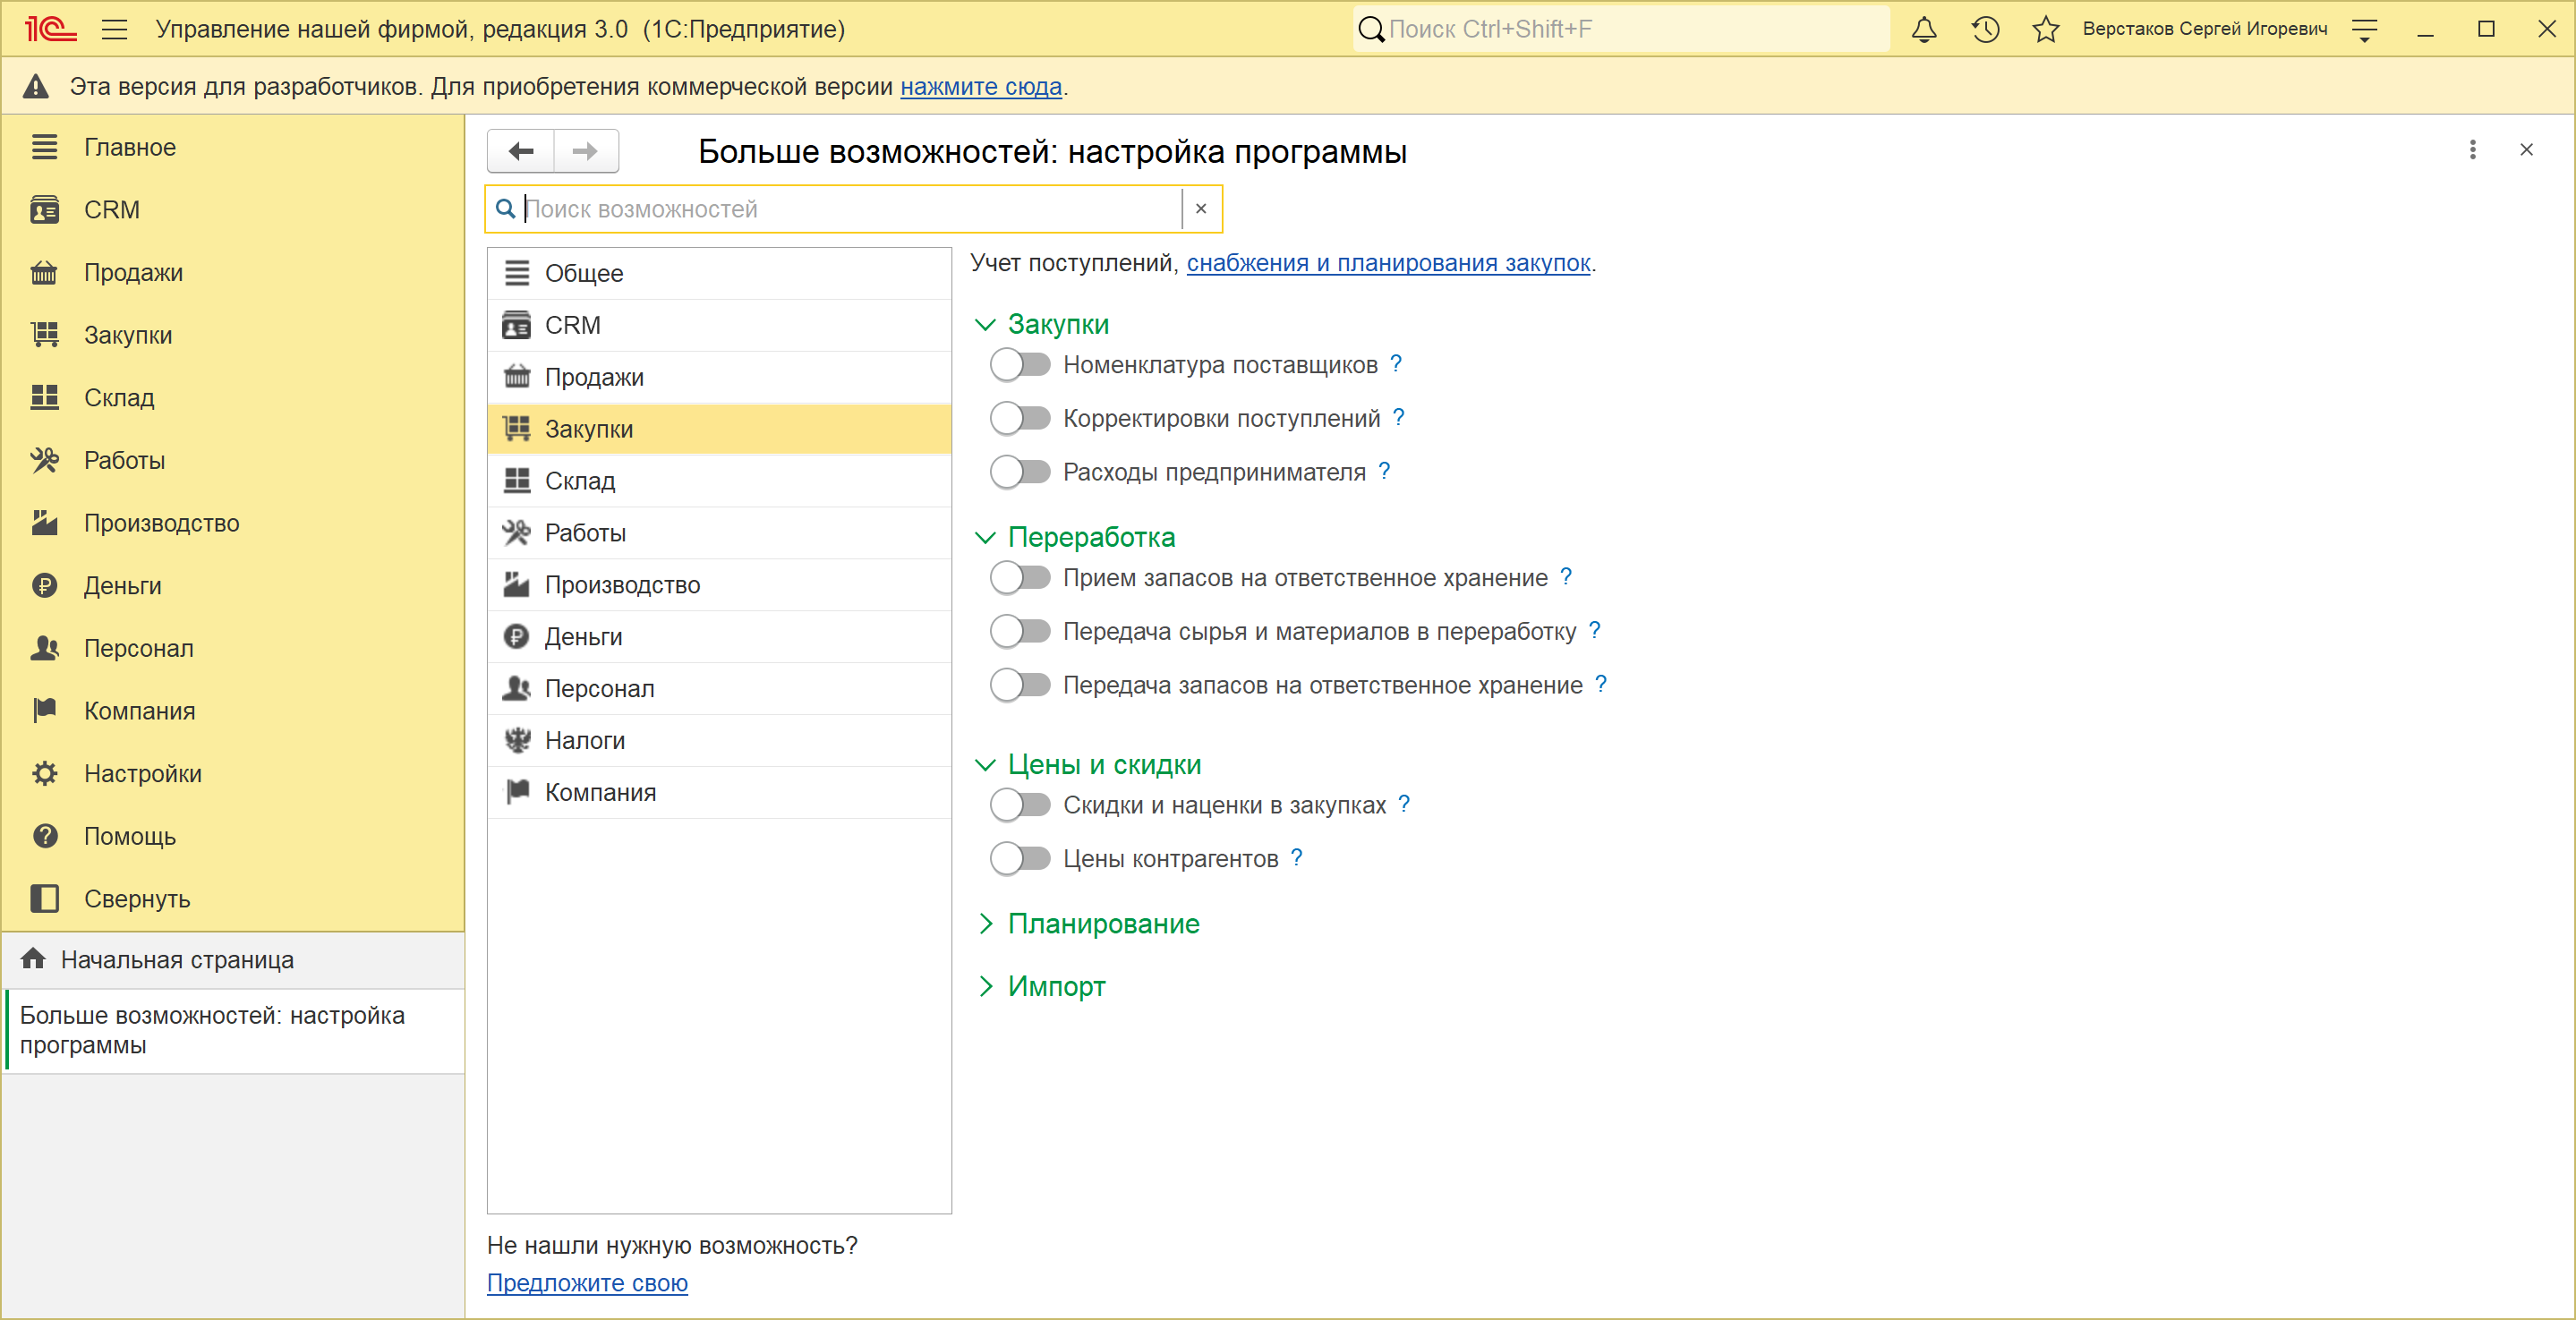Select Работы in settings categories
Image resolution: width=2576 pixels, height=1320 pixels.
point(719,533)
